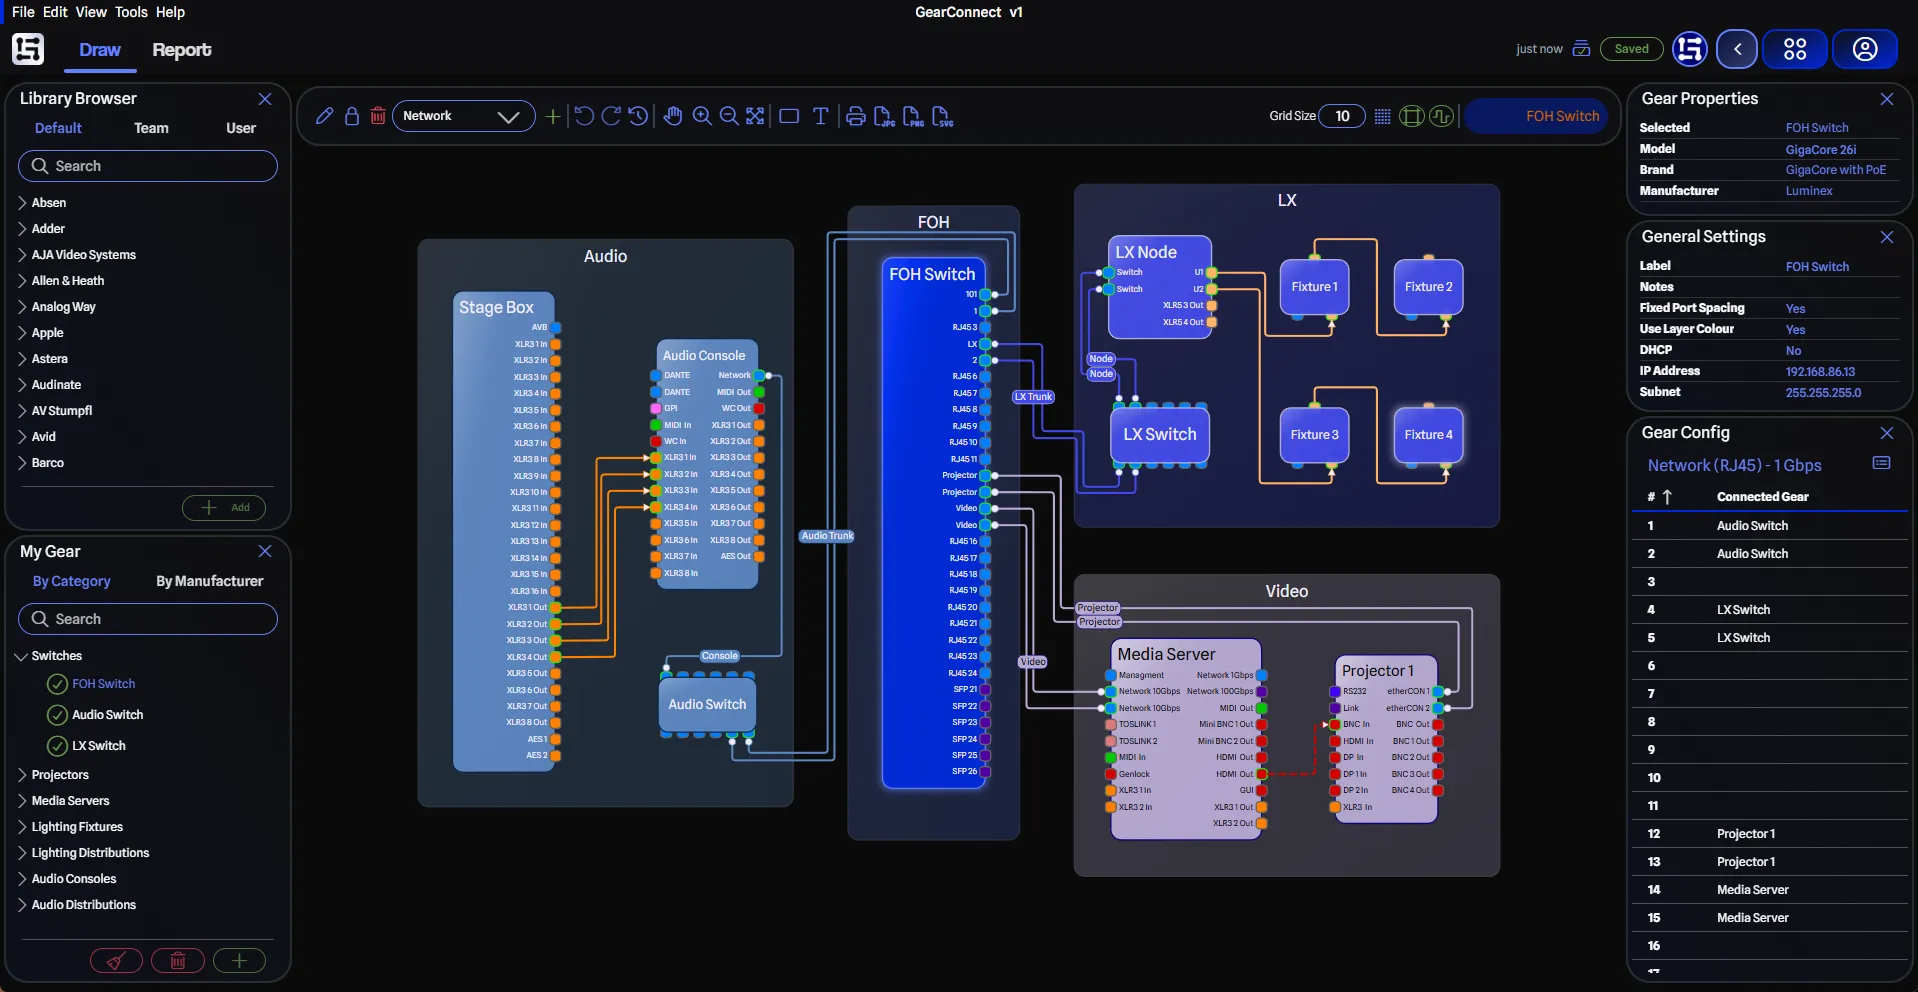Image resolution: width=1918 pixels, height=992 pixels.
Task: Toggle the grid display
Action: 1382,116
